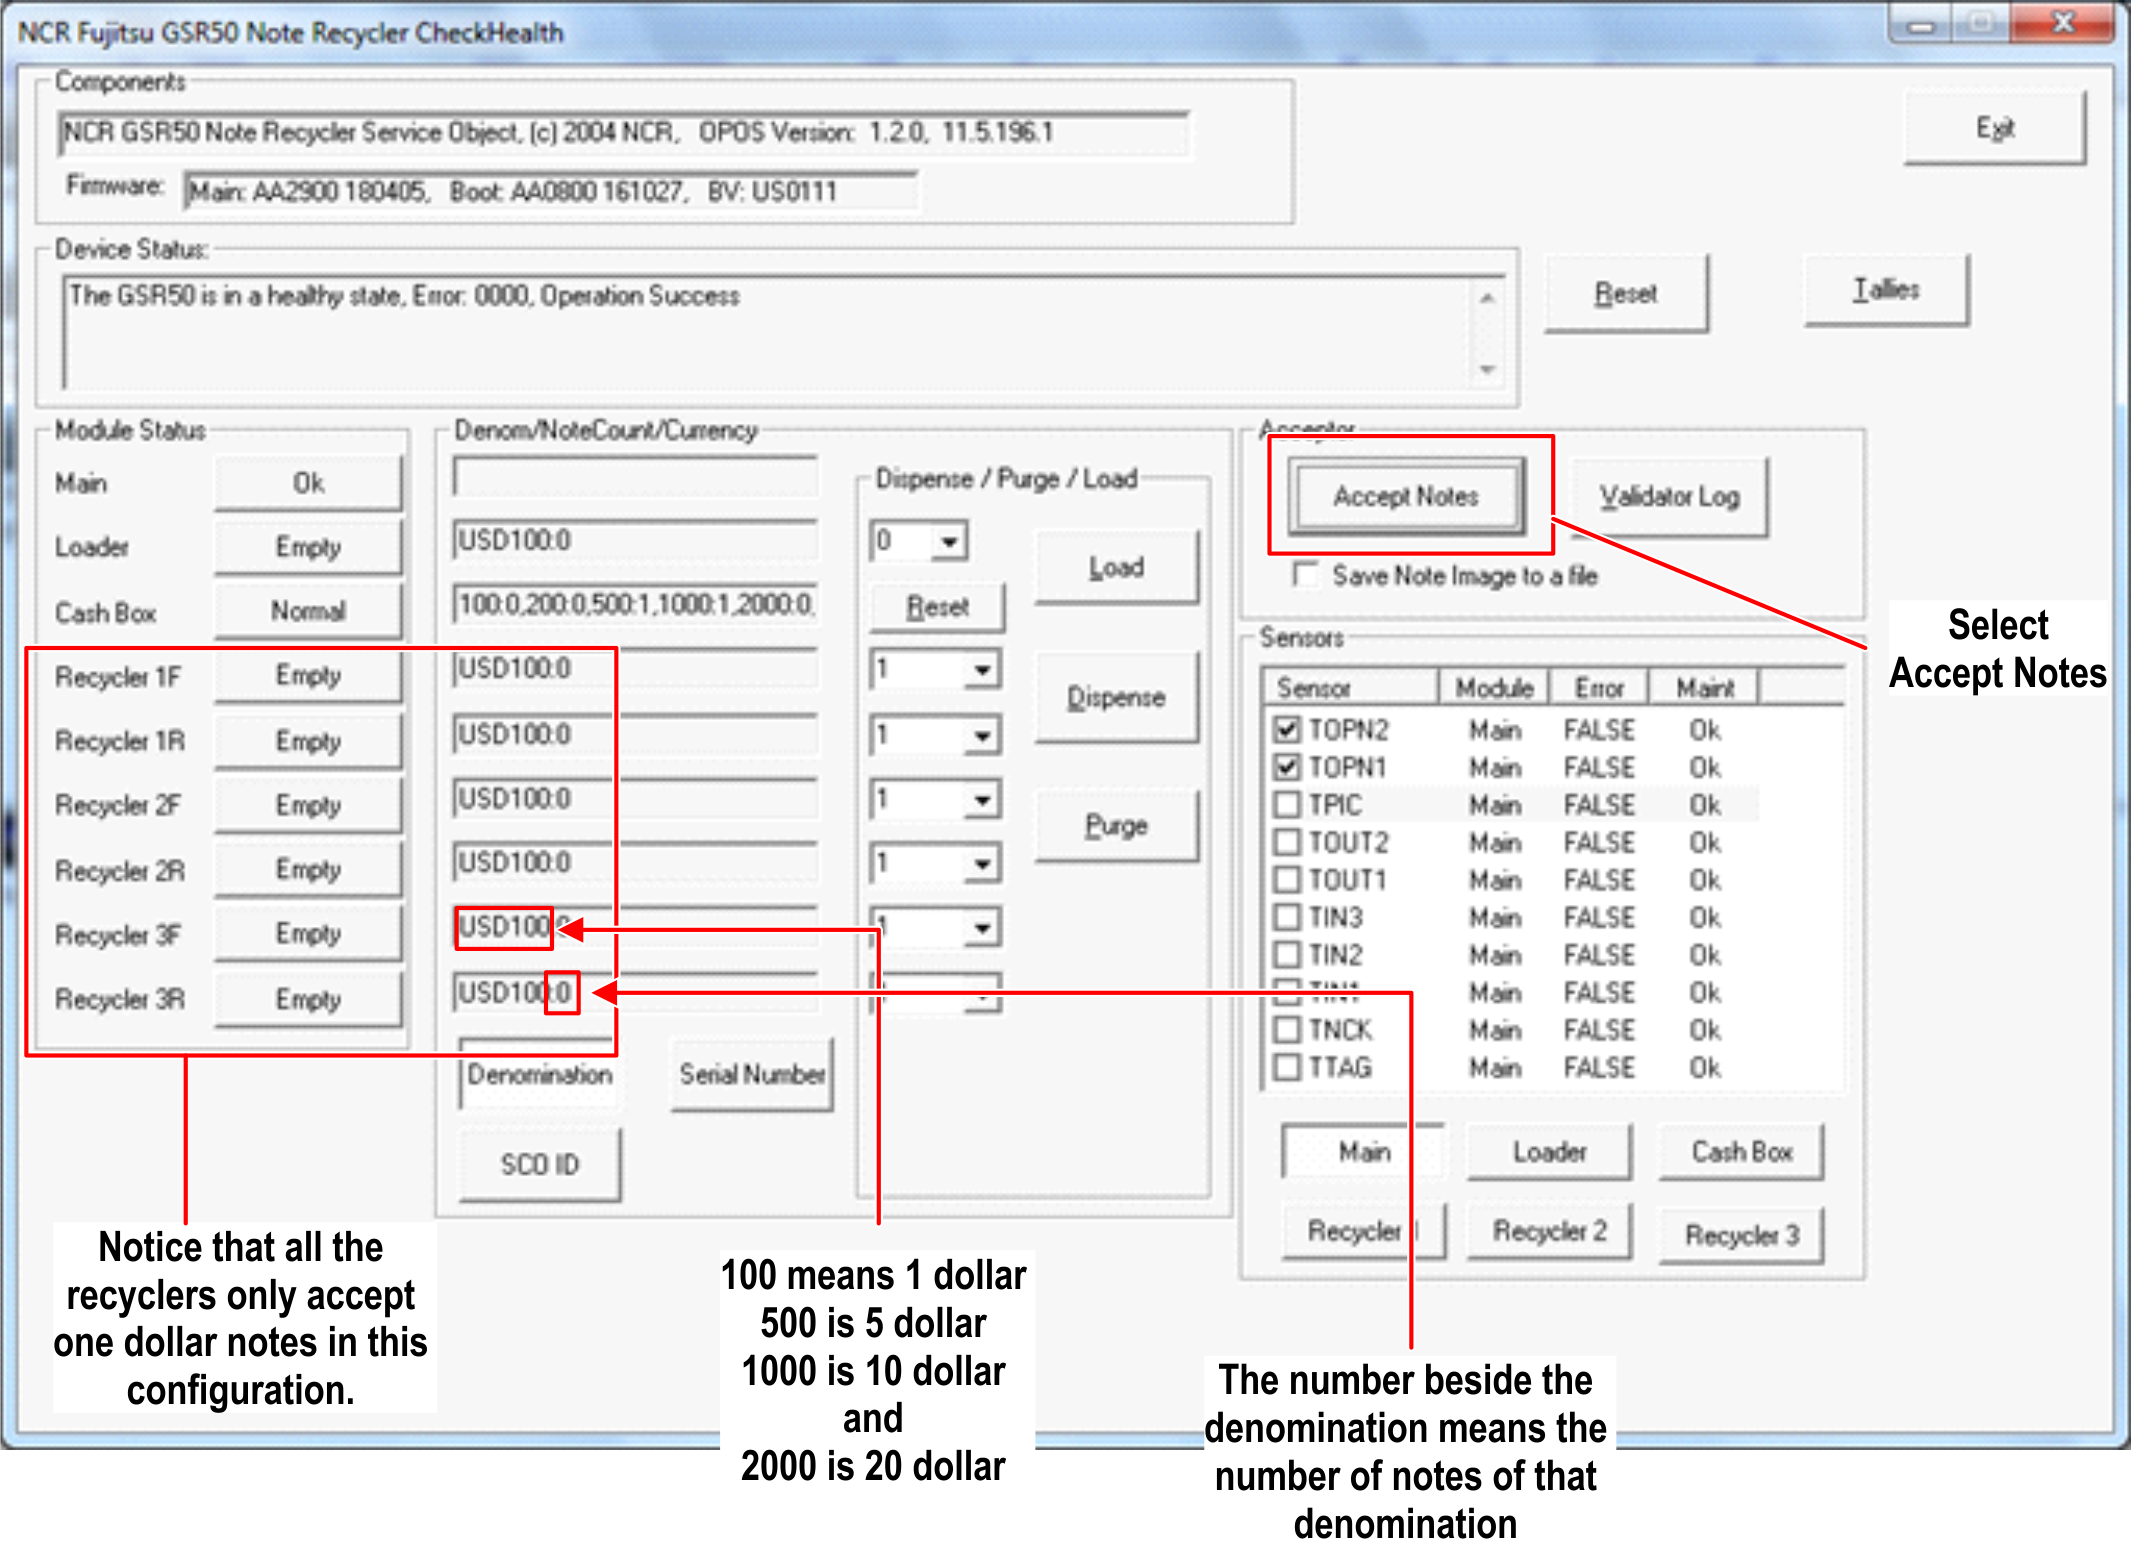The height and width of the screenshot is (1547, 2132).
Task: Click the Recycler 3F Empty status button
Action: [x=308, y=933]
